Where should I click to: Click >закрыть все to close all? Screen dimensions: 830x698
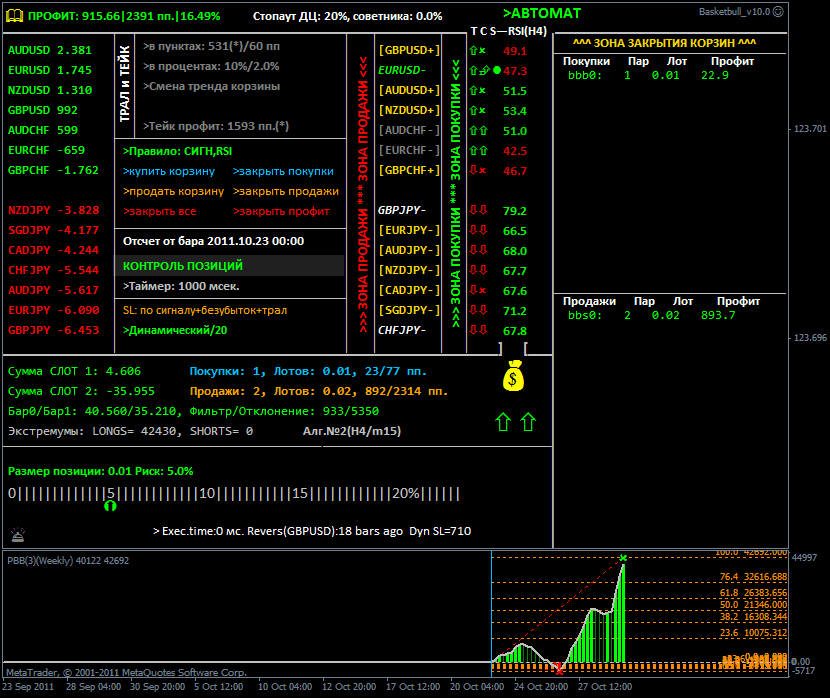coord(159,211)
